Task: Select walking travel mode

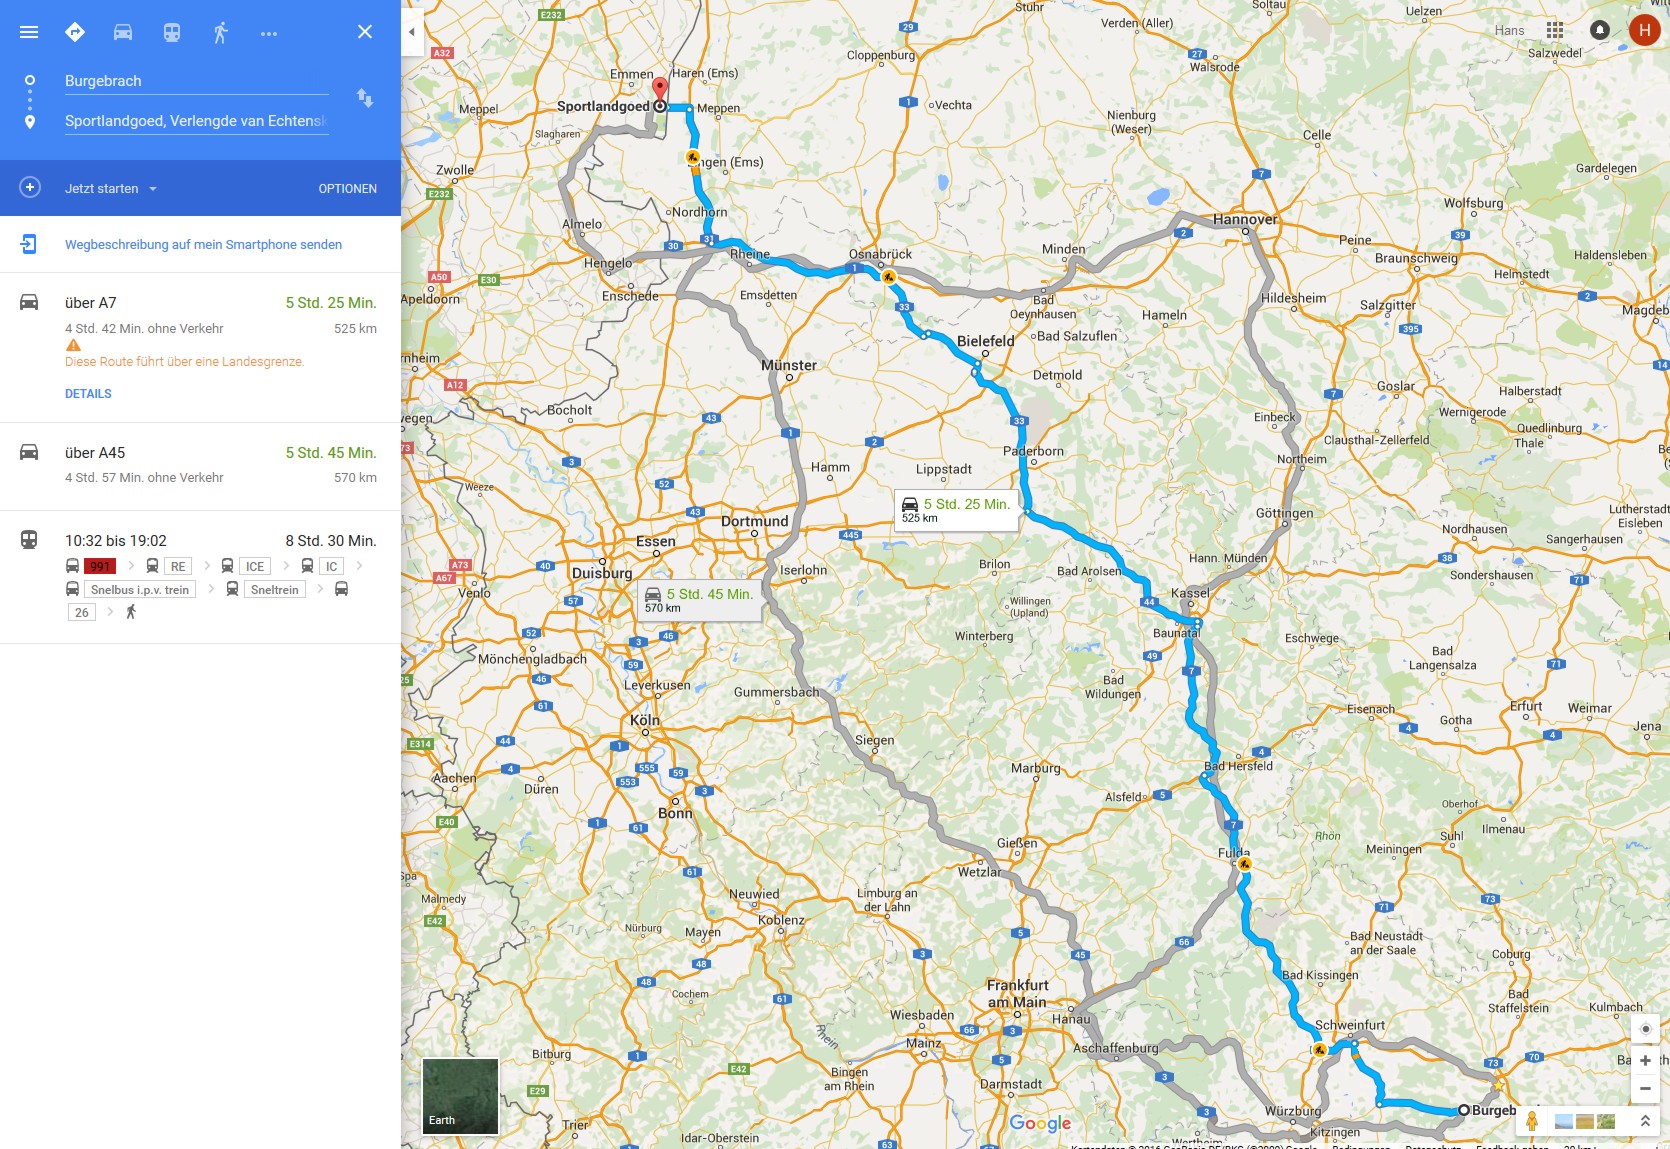Action: point(221,32)
